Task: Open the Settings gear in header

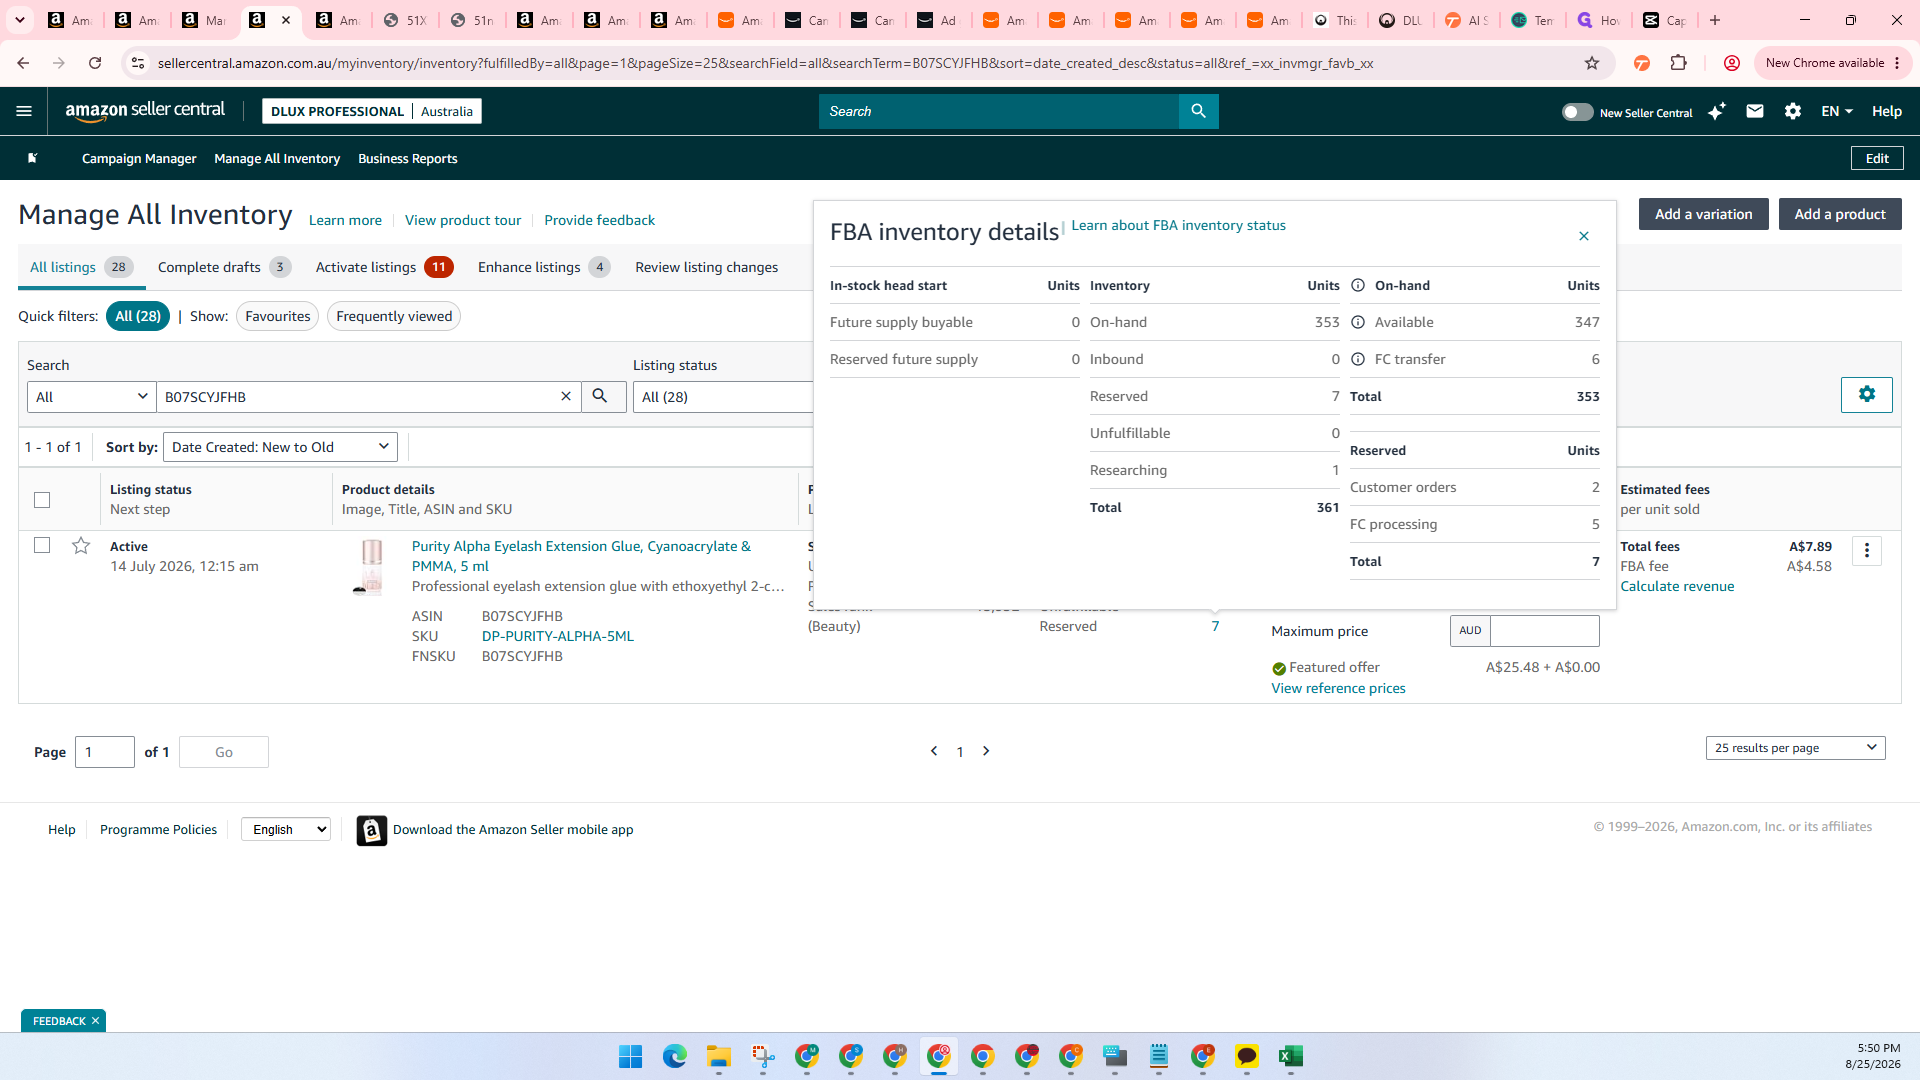Action: 1793,111
